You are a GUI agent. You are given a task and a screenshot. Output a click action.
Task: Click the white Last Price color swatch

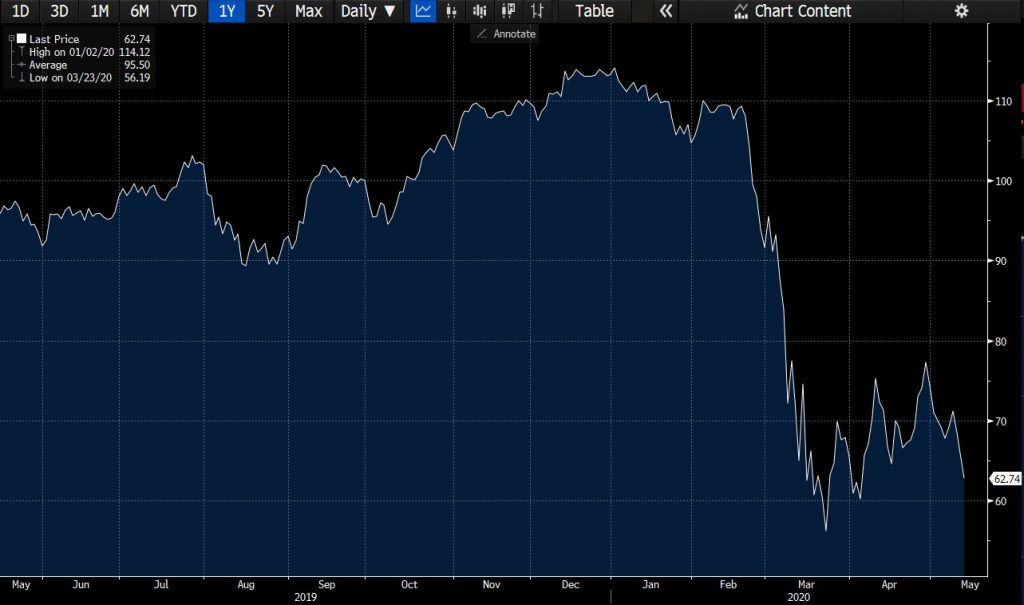click(22, 39)
